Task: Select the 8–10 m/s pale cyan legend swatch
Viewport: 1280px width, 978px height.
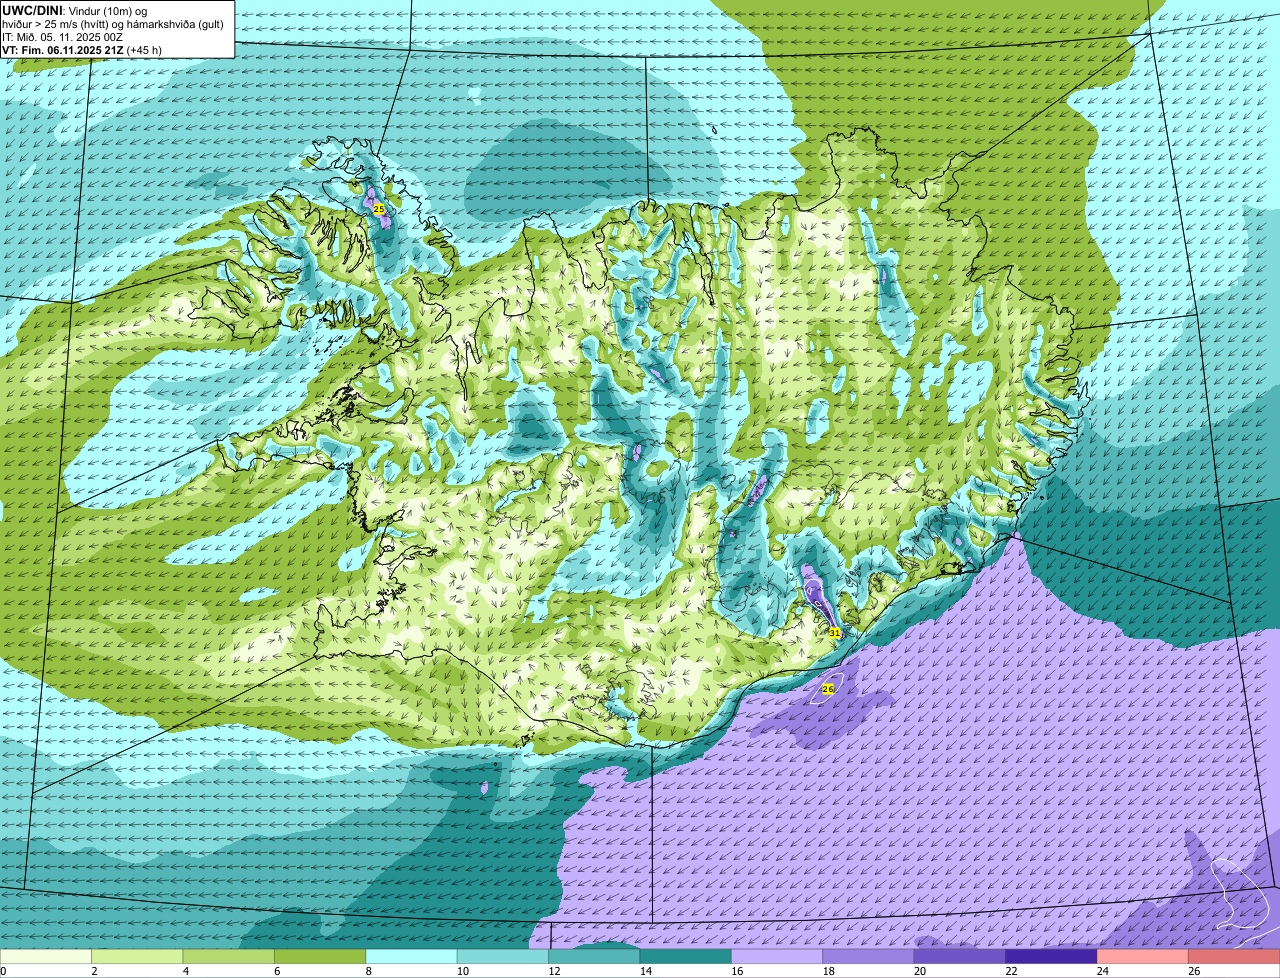Action: (412, 957)
